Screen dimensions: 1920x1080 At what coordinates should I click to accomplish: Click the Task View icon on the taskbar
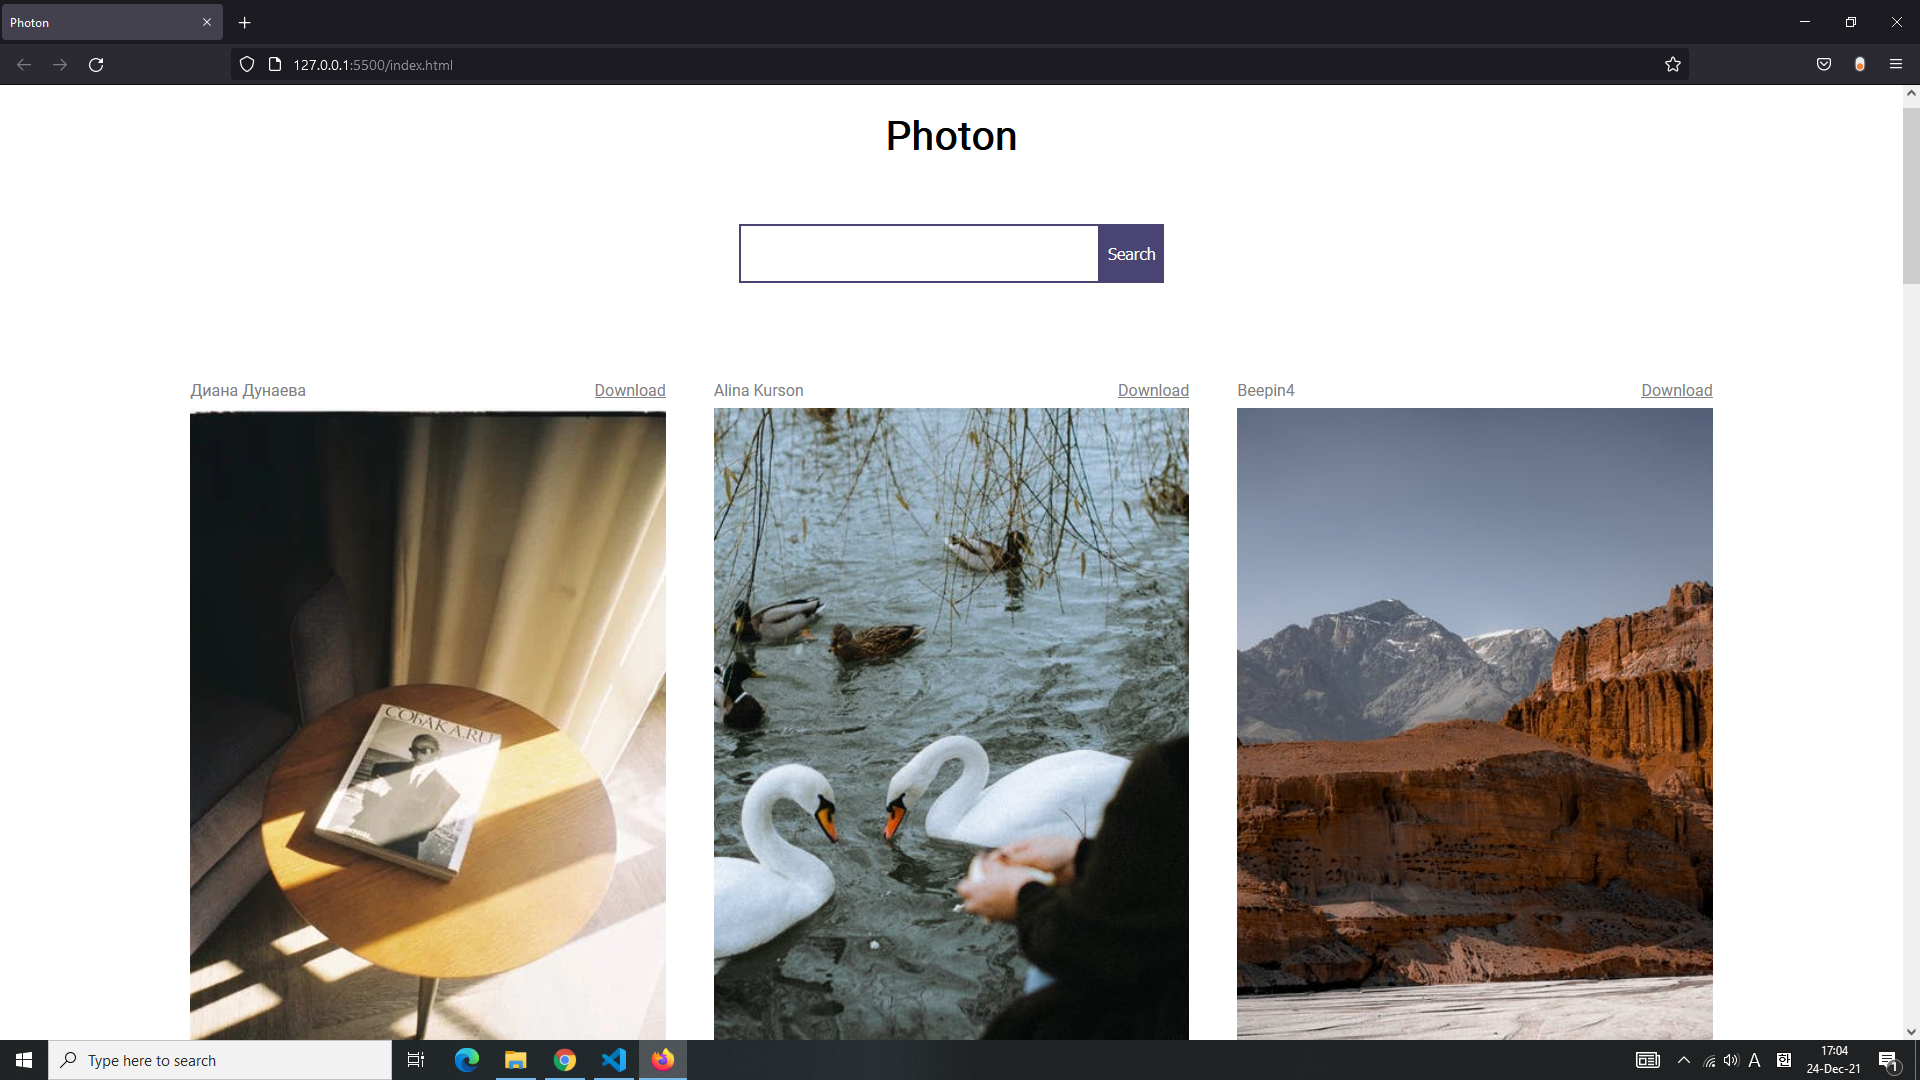[415, 1059]
